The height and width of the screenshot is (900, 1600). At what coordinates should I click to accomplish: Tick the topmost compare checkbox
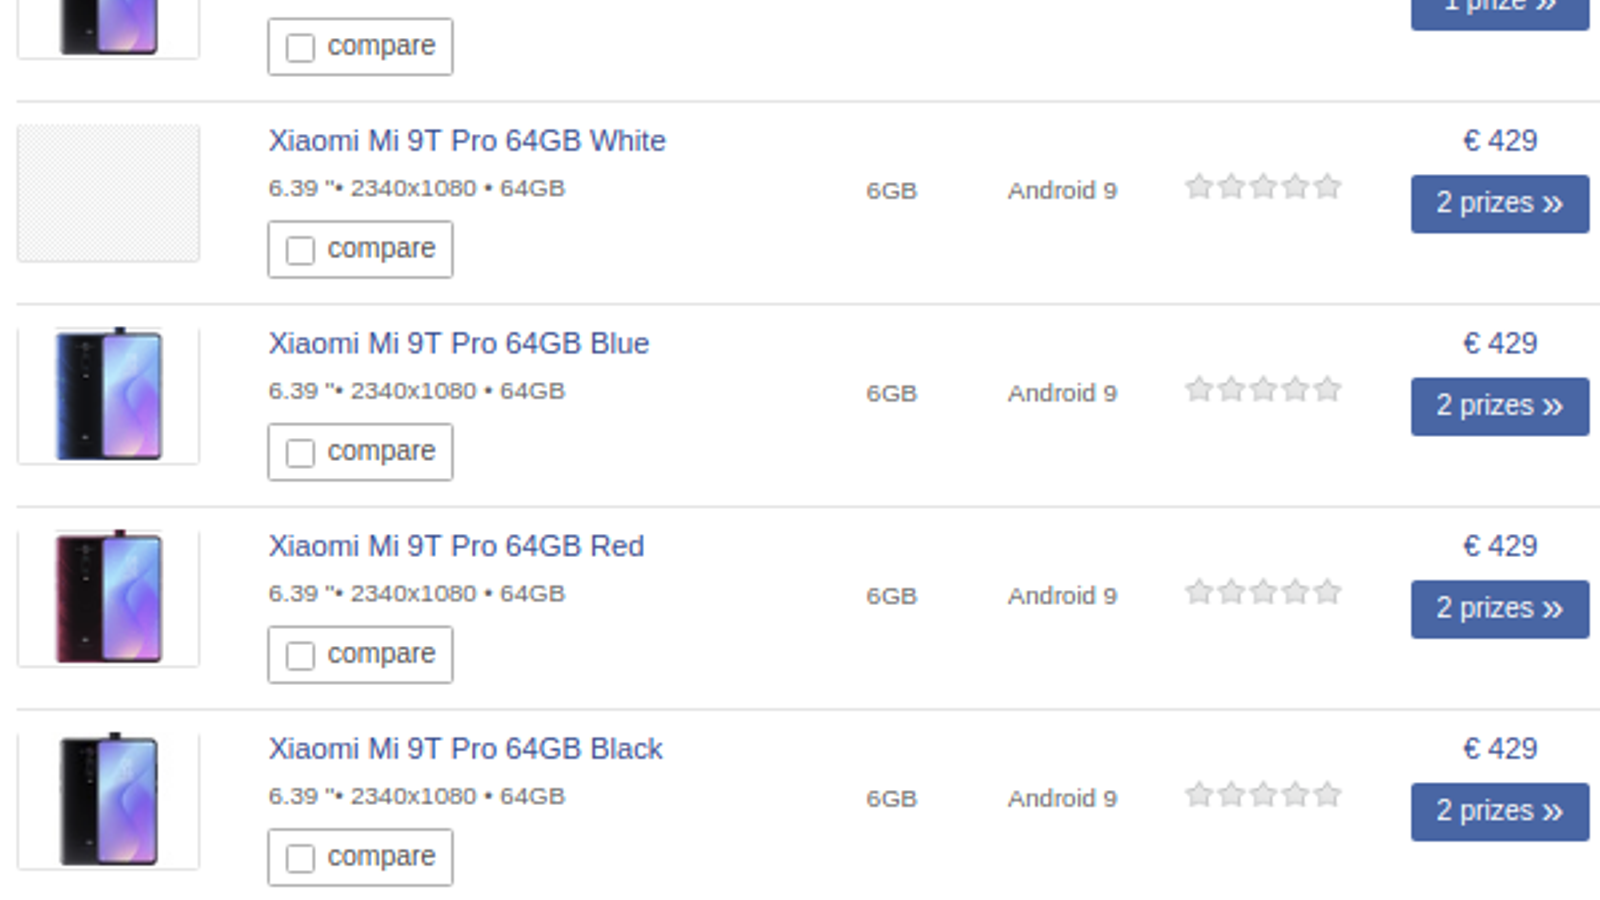(300, 47)
